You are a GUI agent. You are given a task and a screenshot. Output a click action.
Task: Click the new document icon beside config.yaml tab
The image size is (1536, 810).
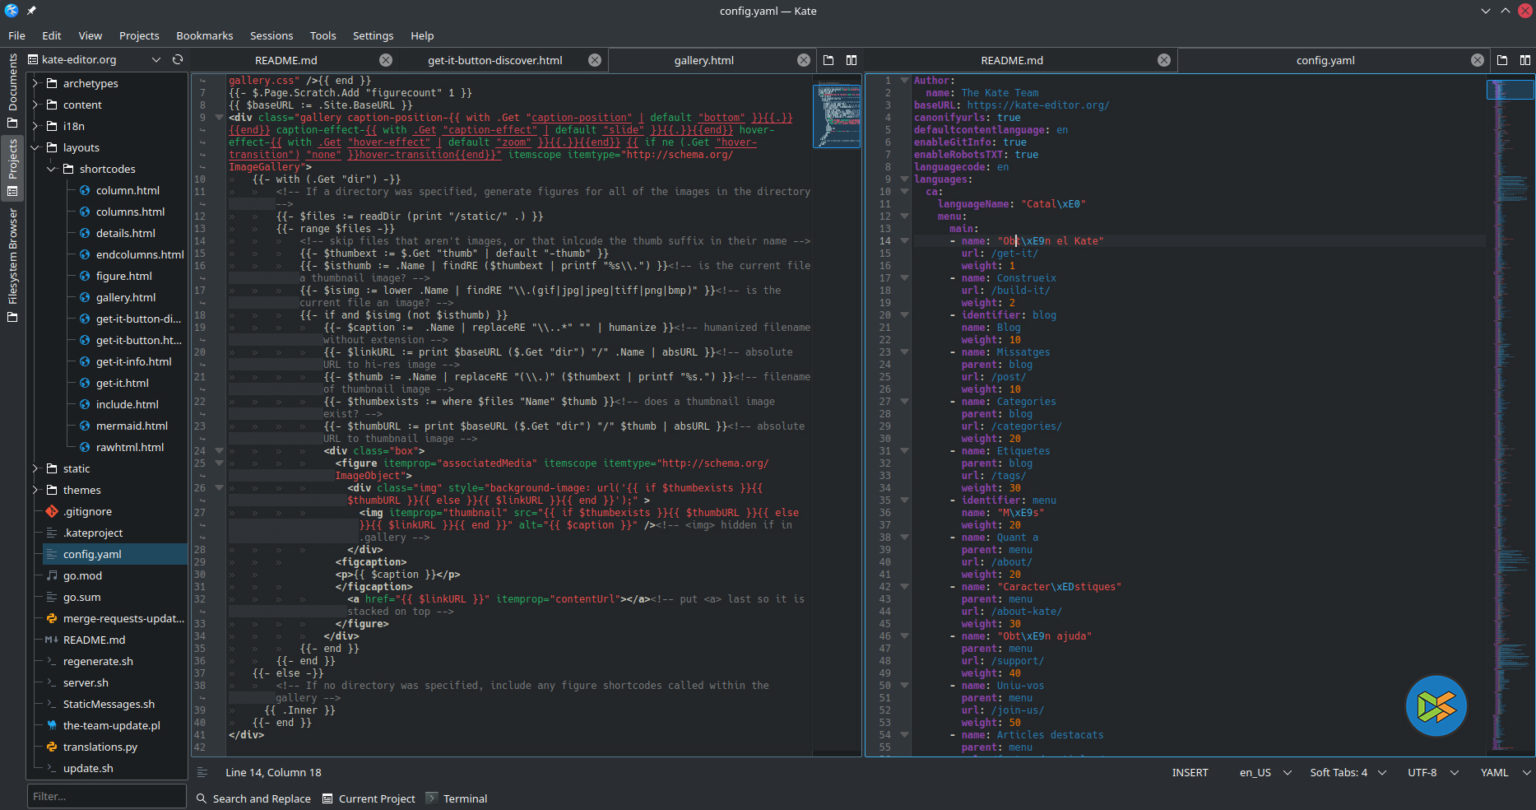pos(1501,60)
